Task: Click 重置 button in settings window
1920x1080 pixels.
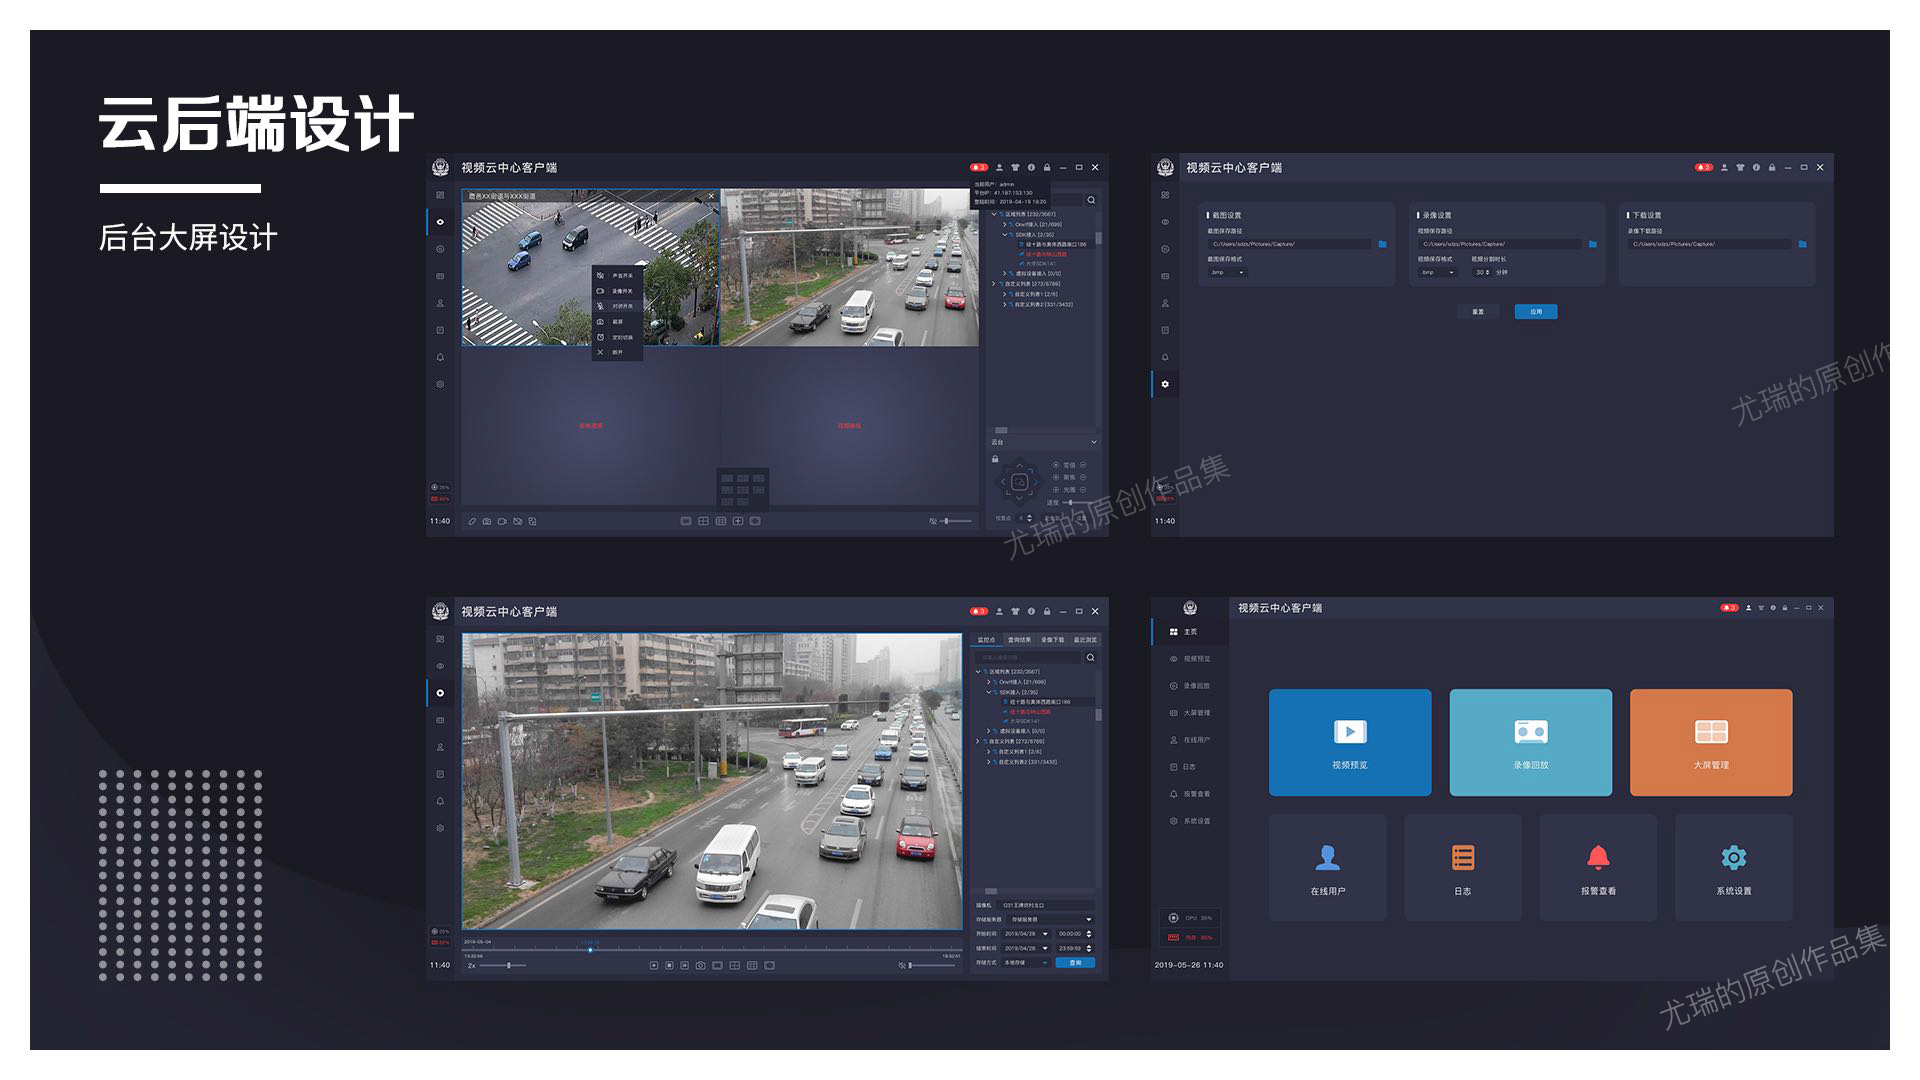Action: 1478,312
